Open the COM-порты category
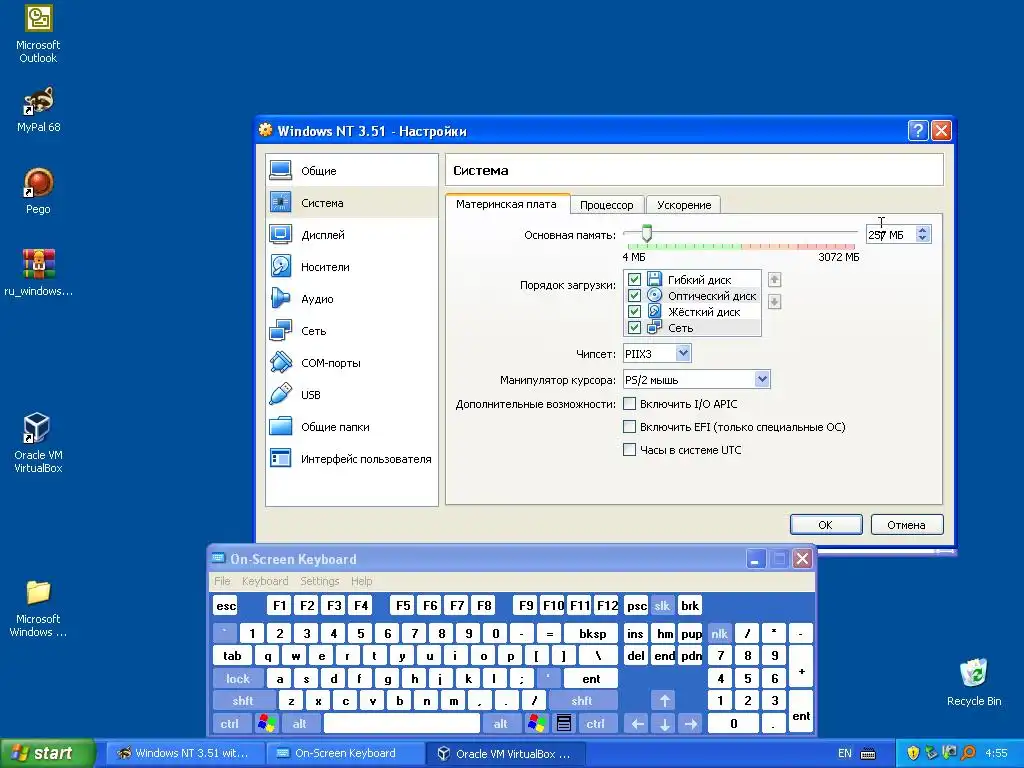Screen dimensions: 1024x768 click(x=351, y=362)
